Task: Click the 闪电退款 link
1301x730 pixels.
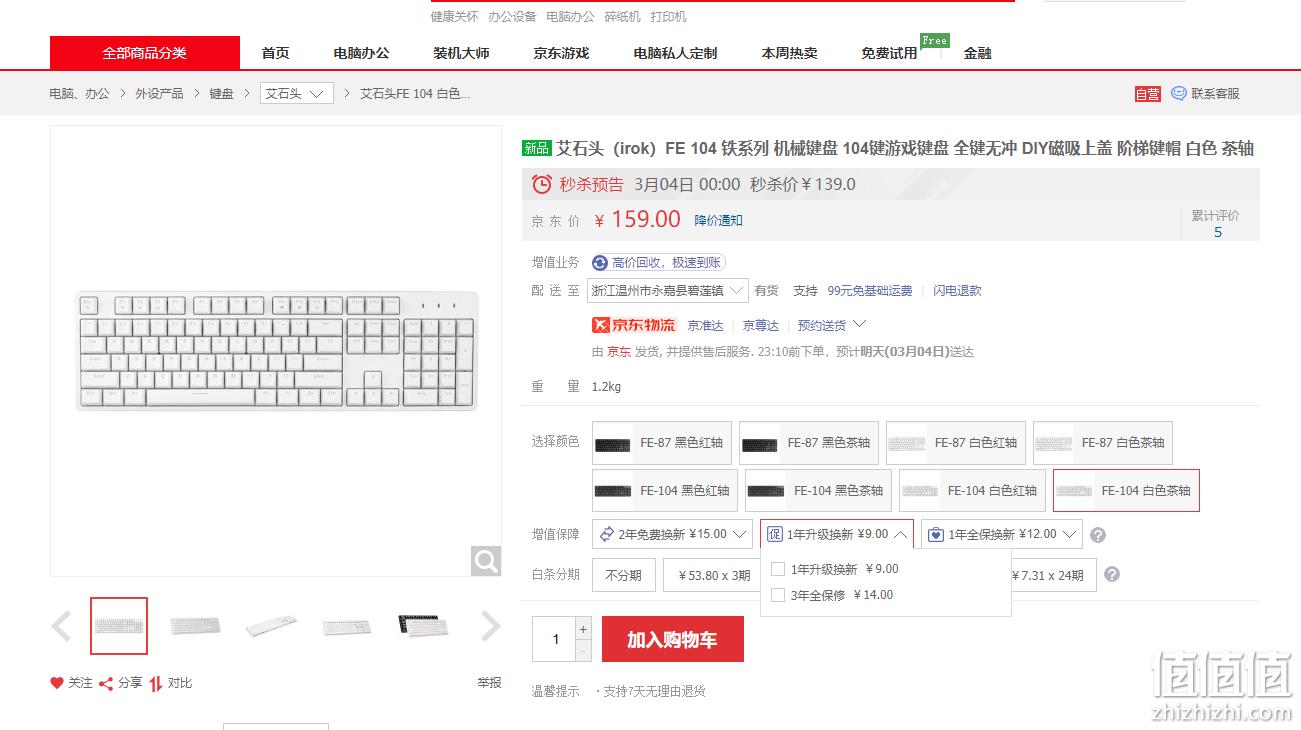Action: pos(957,290)
